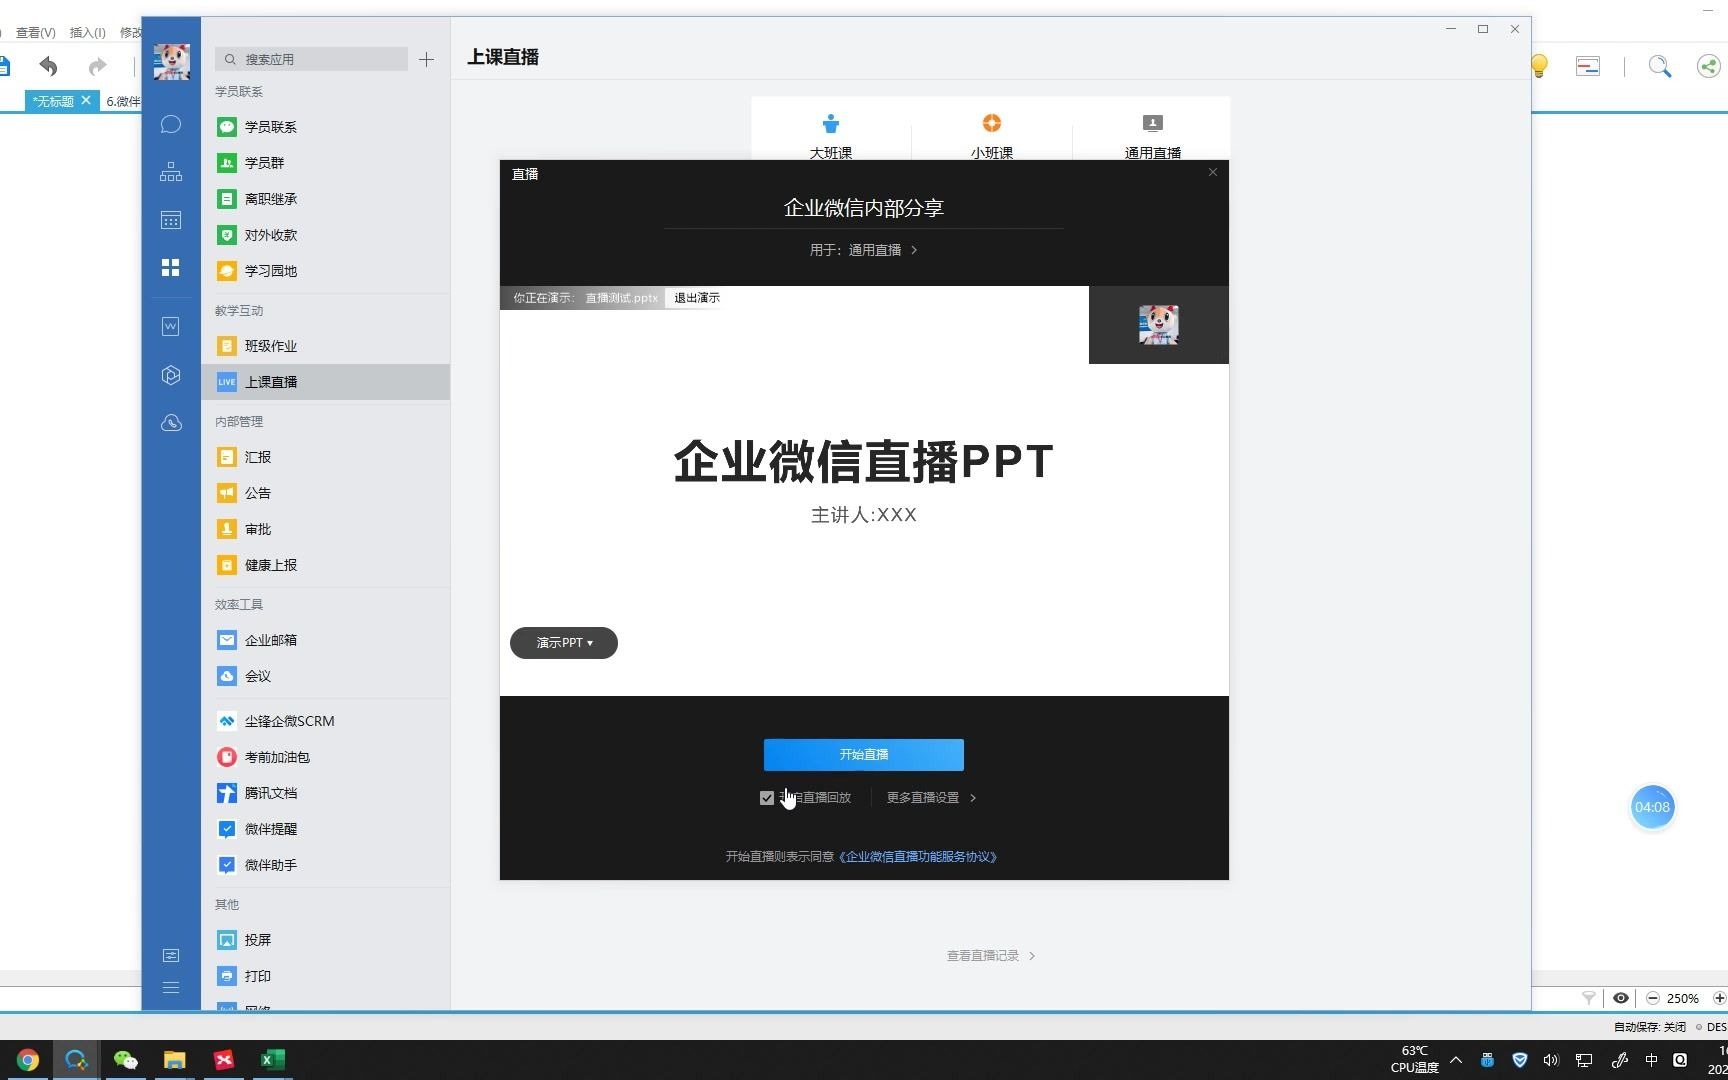Open 审批 app
This screenshot has width=1728, height=1080.
click(x=325, y=529)
